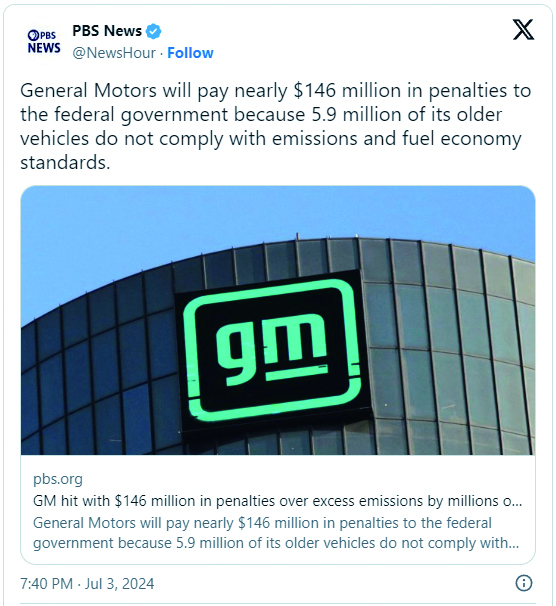Viewport: 556px width, 606px height.
Task: Click the X logo icon
Action: click(523, 29)
